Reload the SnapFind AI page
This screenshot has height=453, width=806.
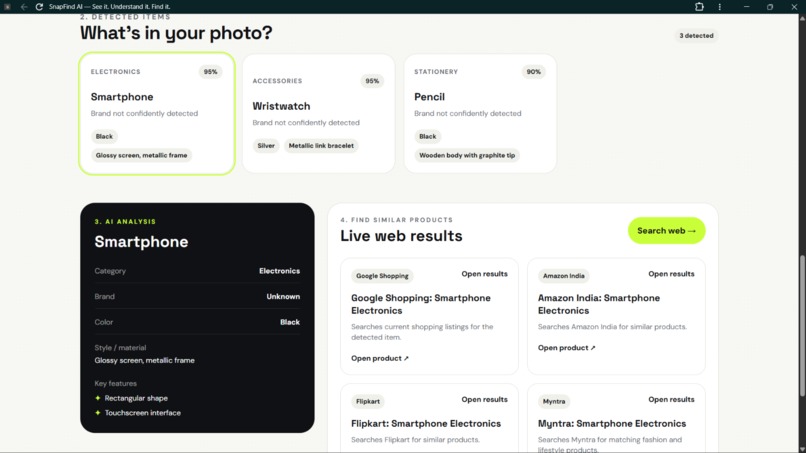pyautogui.click(x=39, y=7)
